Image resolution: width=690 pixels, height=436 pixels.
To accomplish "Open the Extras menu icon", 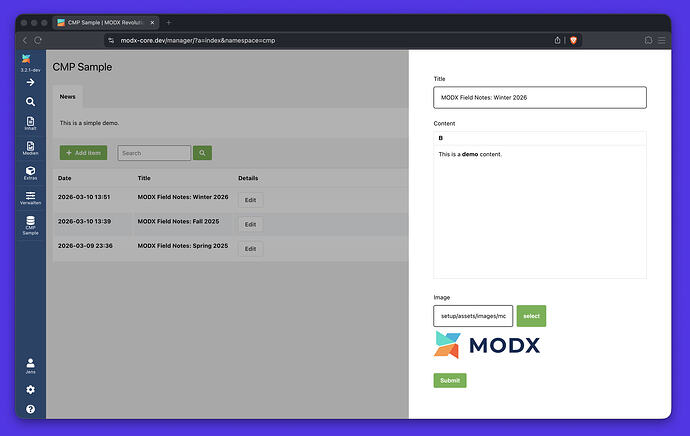I will 30,173.
